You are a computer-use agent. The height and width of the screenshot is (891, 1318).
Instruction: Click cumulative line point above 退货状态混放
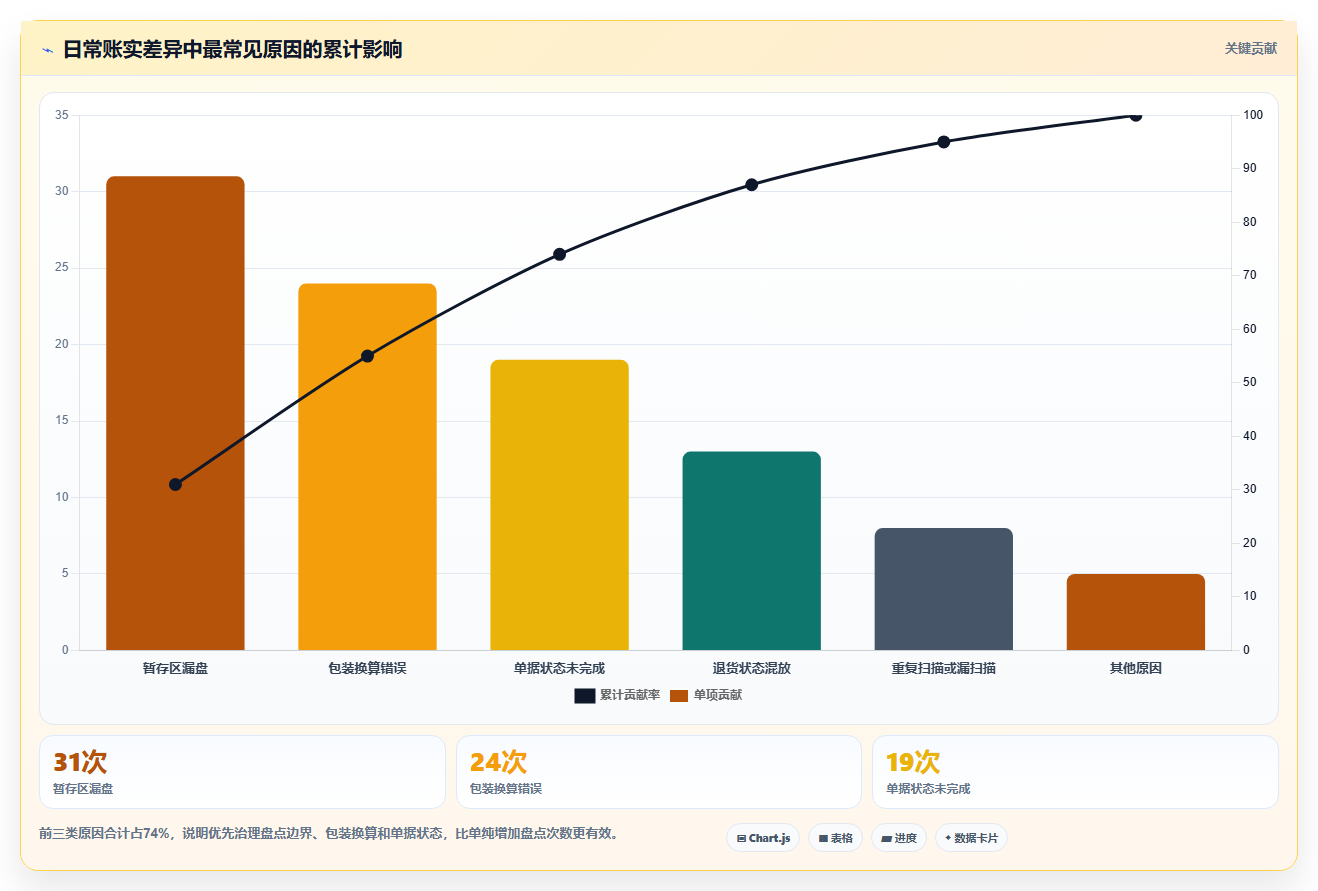(x=752, y=185)
